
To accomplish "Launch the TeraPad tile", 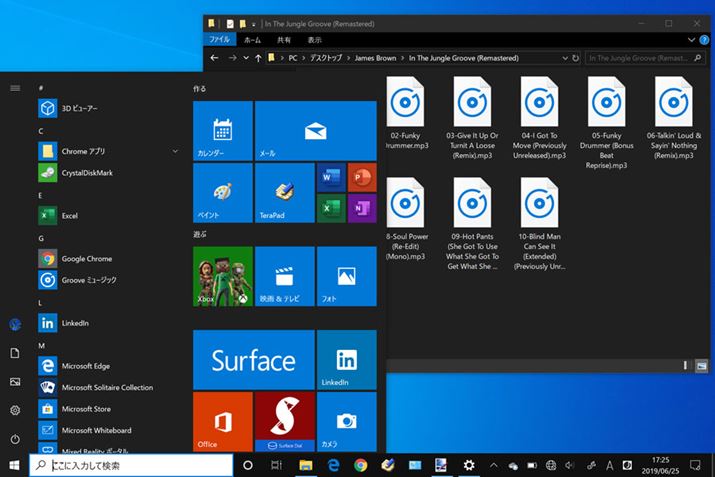I will (x=284, y=193).
